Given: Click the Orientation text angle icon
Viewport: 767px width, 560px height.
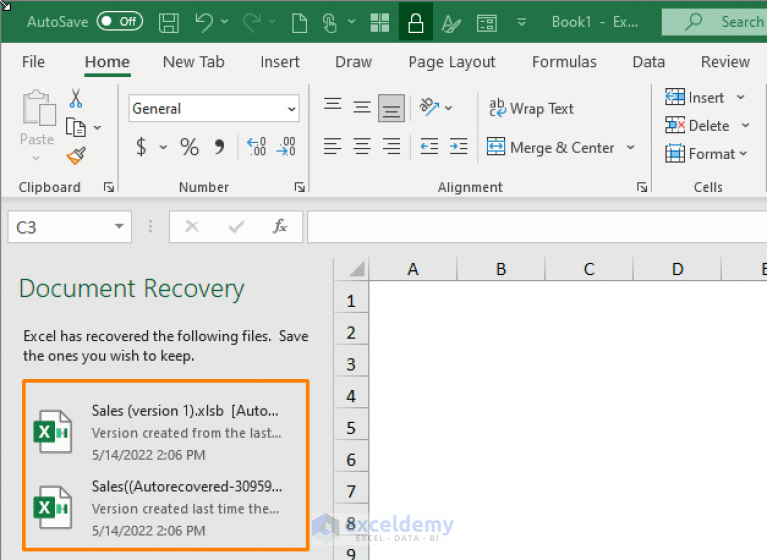Looking at the screenshot, I should [429, 107].
